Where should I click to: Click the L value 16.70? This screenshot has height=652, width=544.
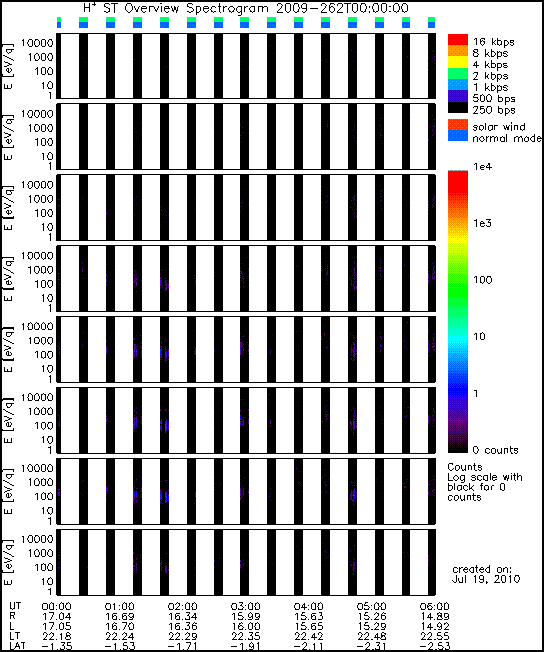click(119, 627)
